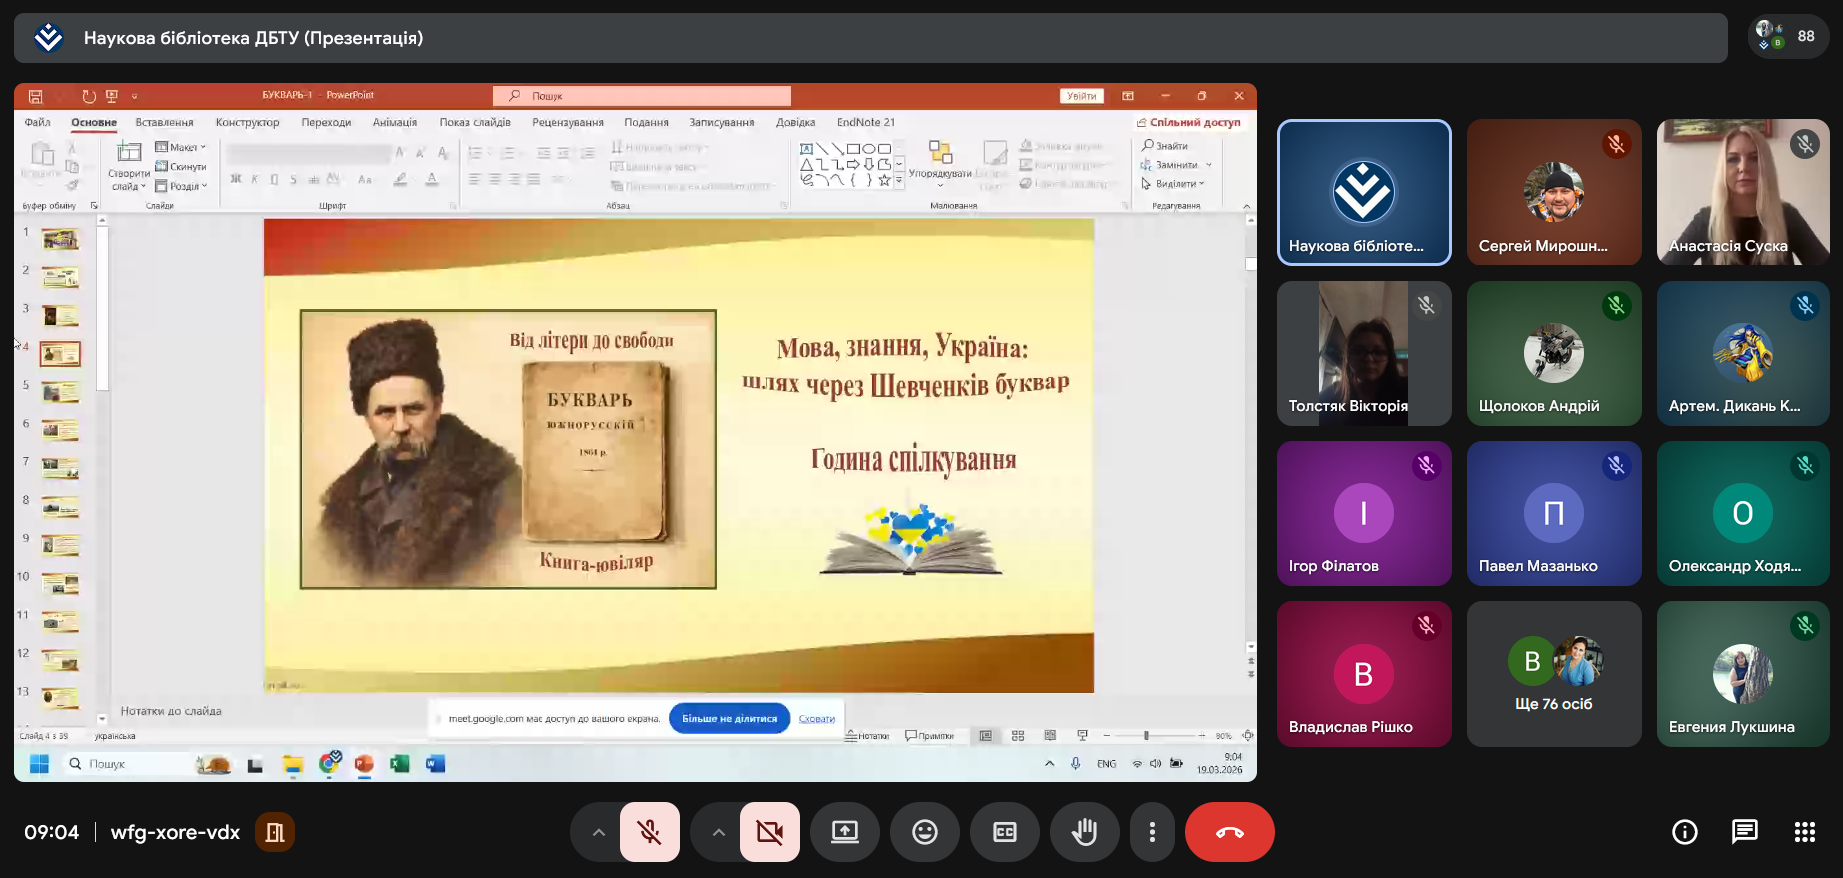The height and width of the screenshot is (878, 1843).
Task: Open the emoji reactions button
Action: click(925, 832)
